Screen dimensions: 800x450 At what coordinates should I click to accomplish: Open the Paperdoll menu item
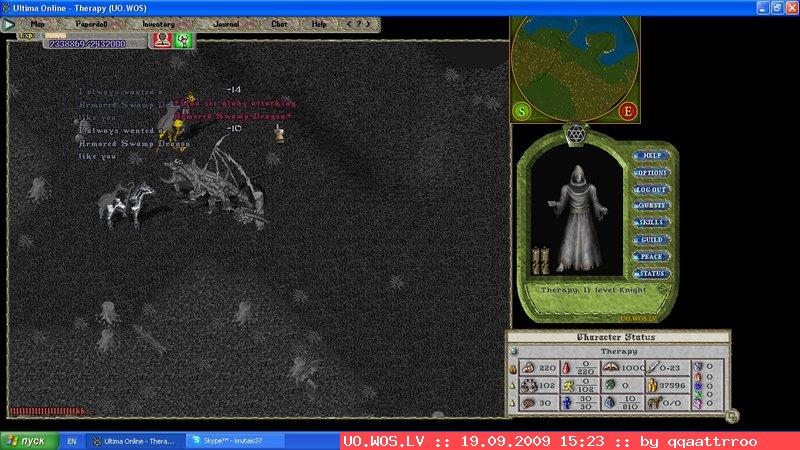(91, 24)
